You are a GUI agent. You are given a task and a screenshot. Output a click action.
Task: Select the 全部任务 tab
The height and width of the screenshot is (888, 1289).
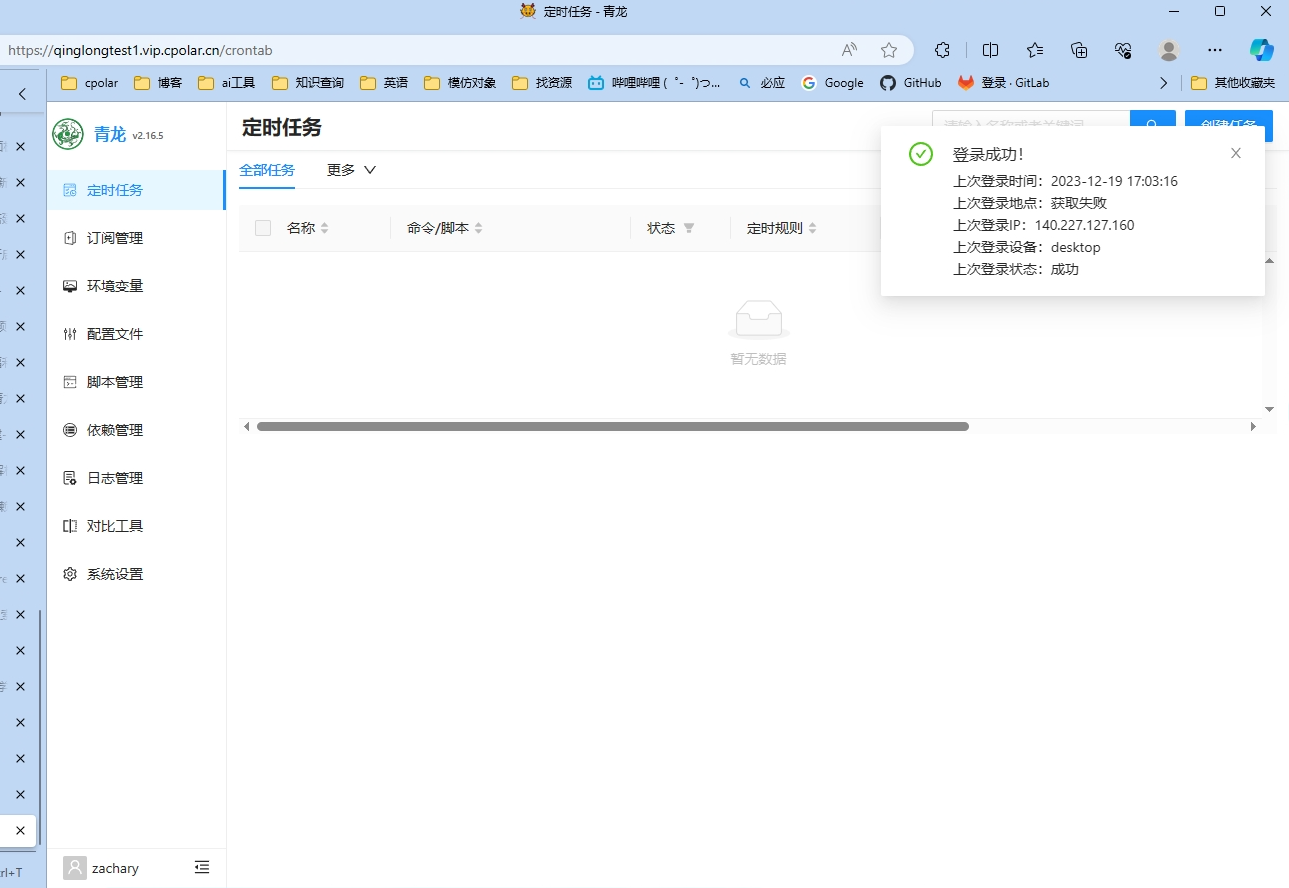pos(267,170)
